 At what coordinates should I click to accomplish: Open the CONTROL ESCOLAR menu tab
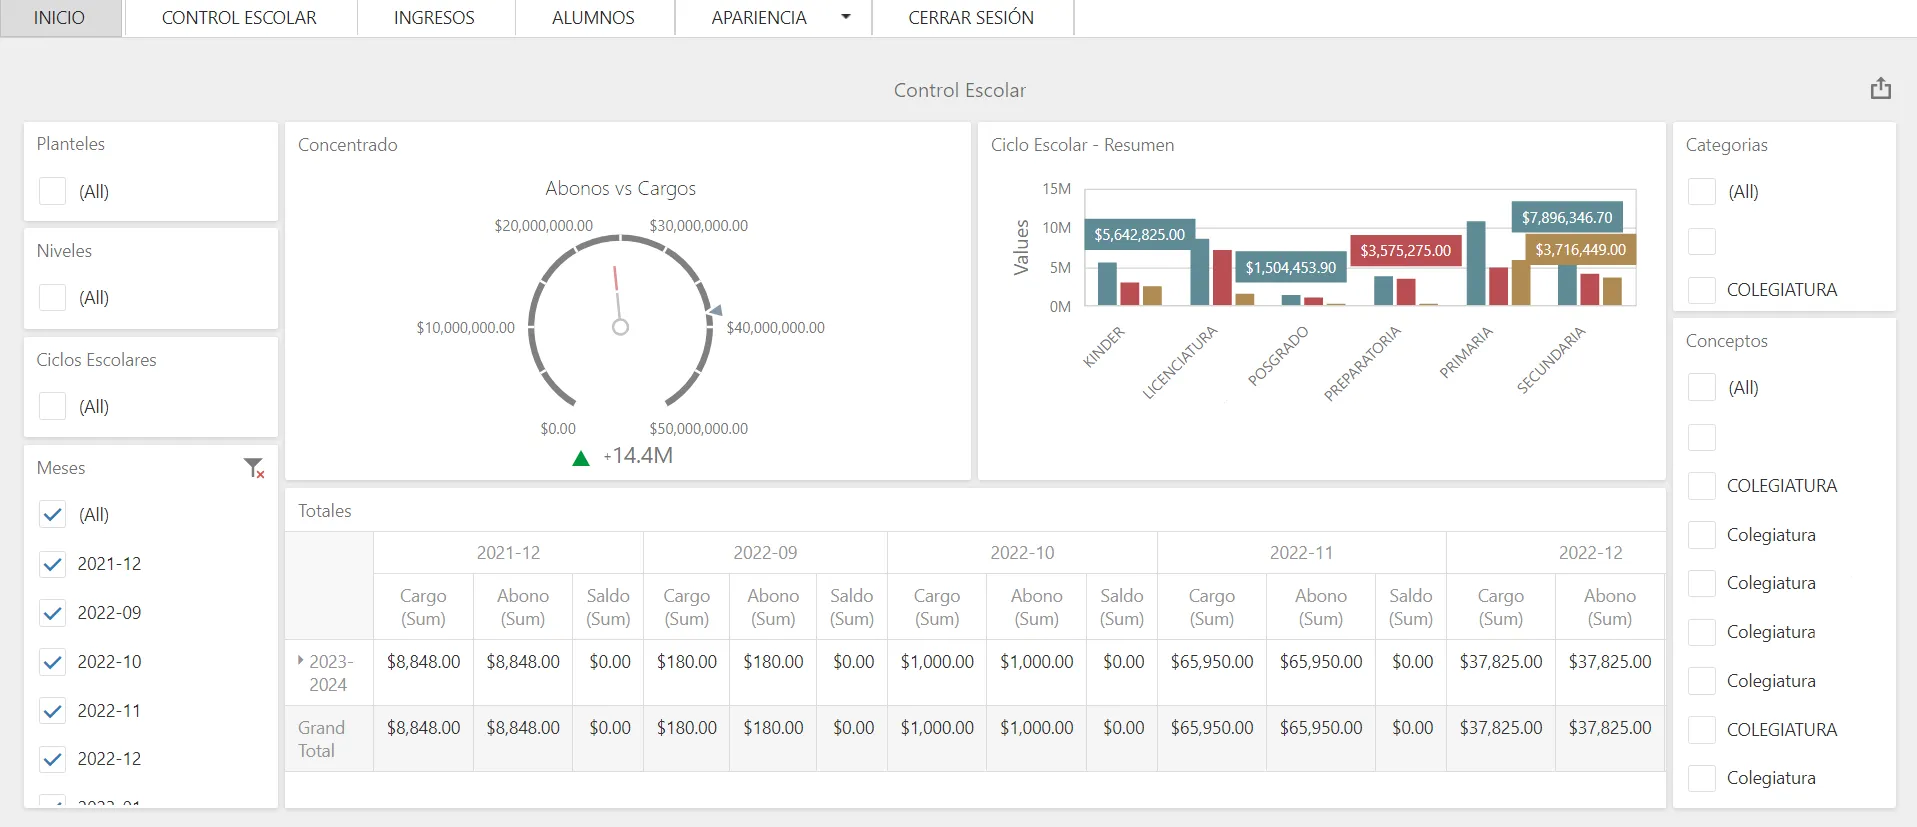coord(239,18)
